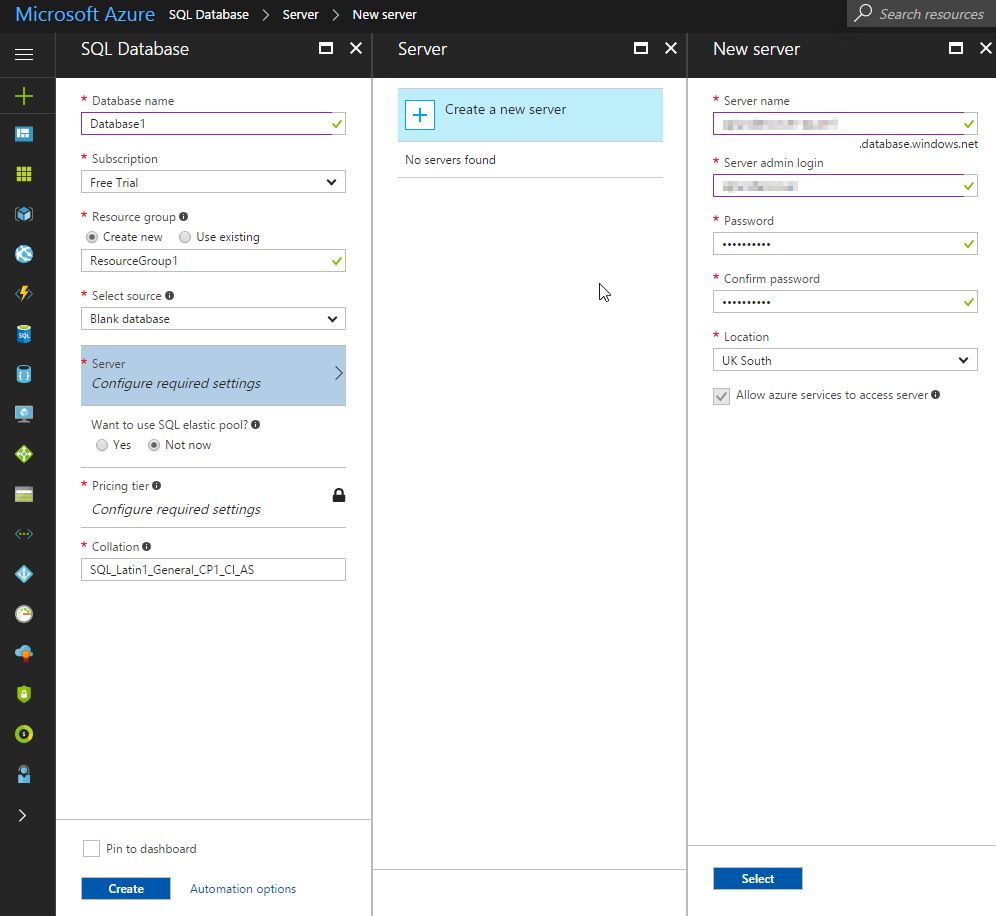The width and height of the screenshot is (996, 916).
Task: Open Pricing tier Configure required settings
Action: [213, 498]
